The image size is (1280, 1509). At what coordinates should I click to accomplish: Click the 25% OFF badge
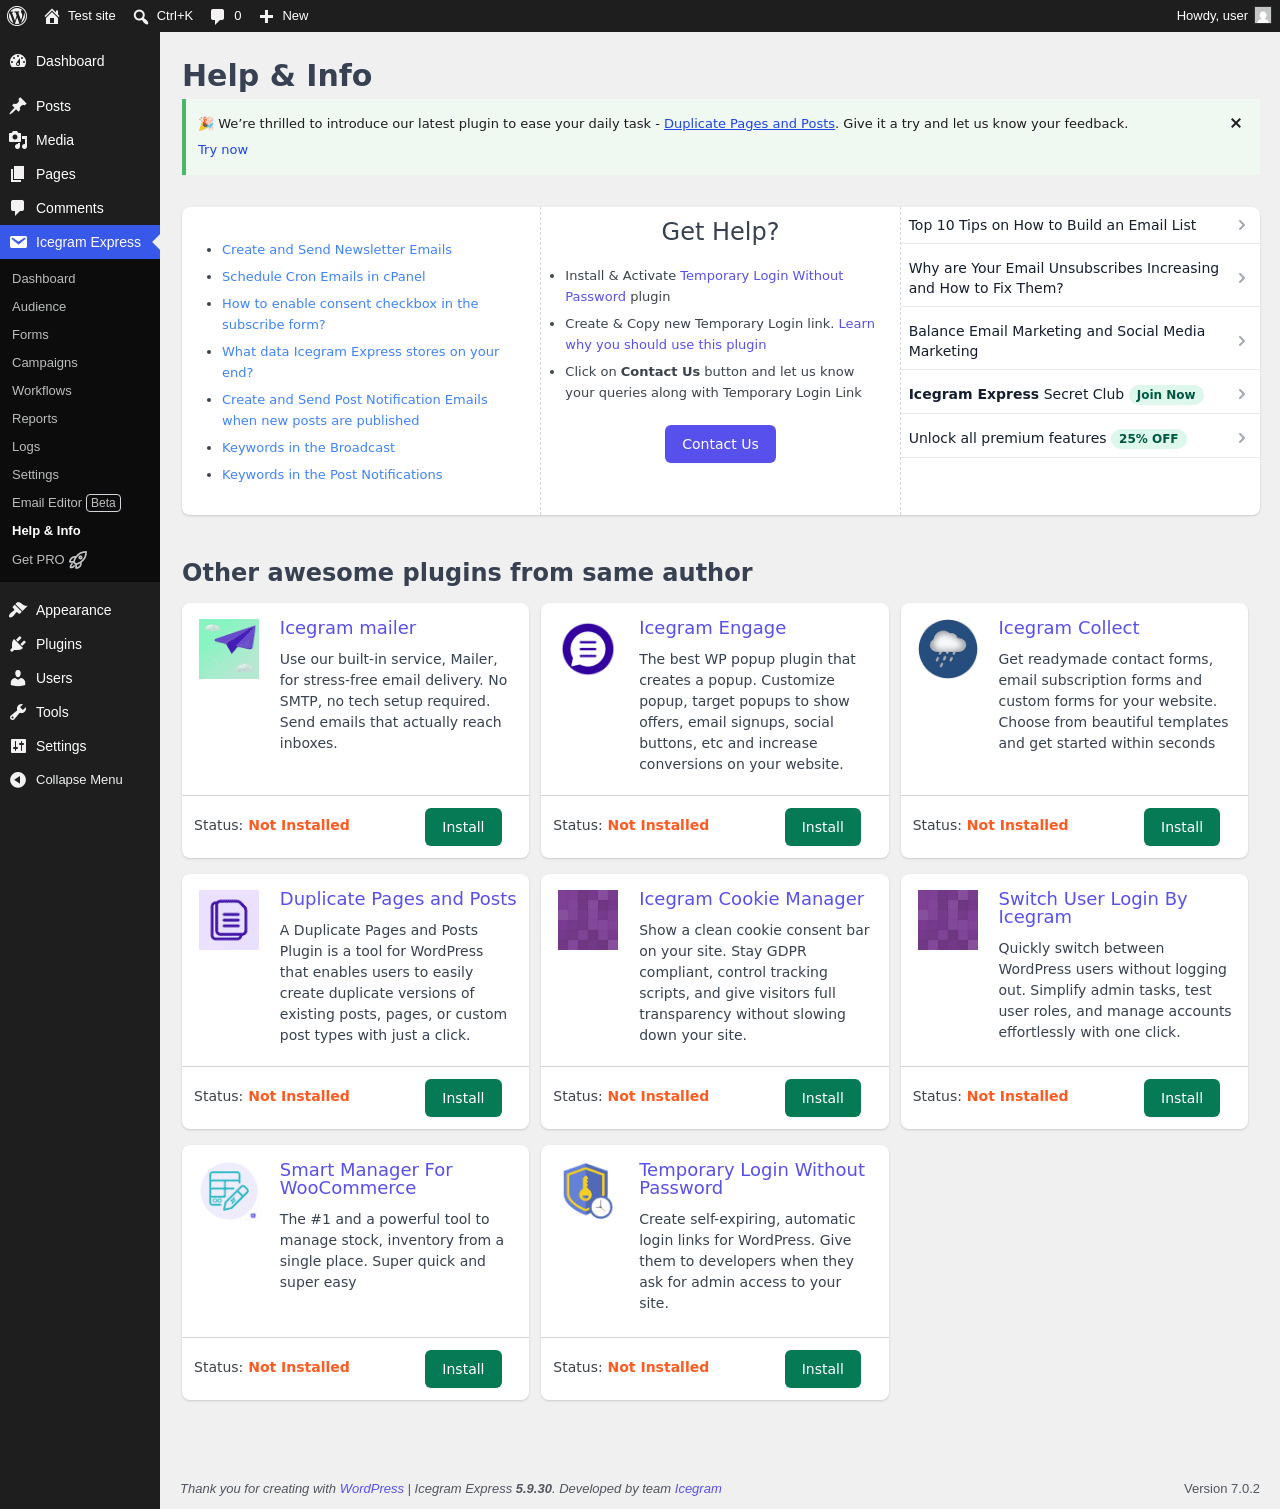pyautogui.click(x=1149, y=439)
